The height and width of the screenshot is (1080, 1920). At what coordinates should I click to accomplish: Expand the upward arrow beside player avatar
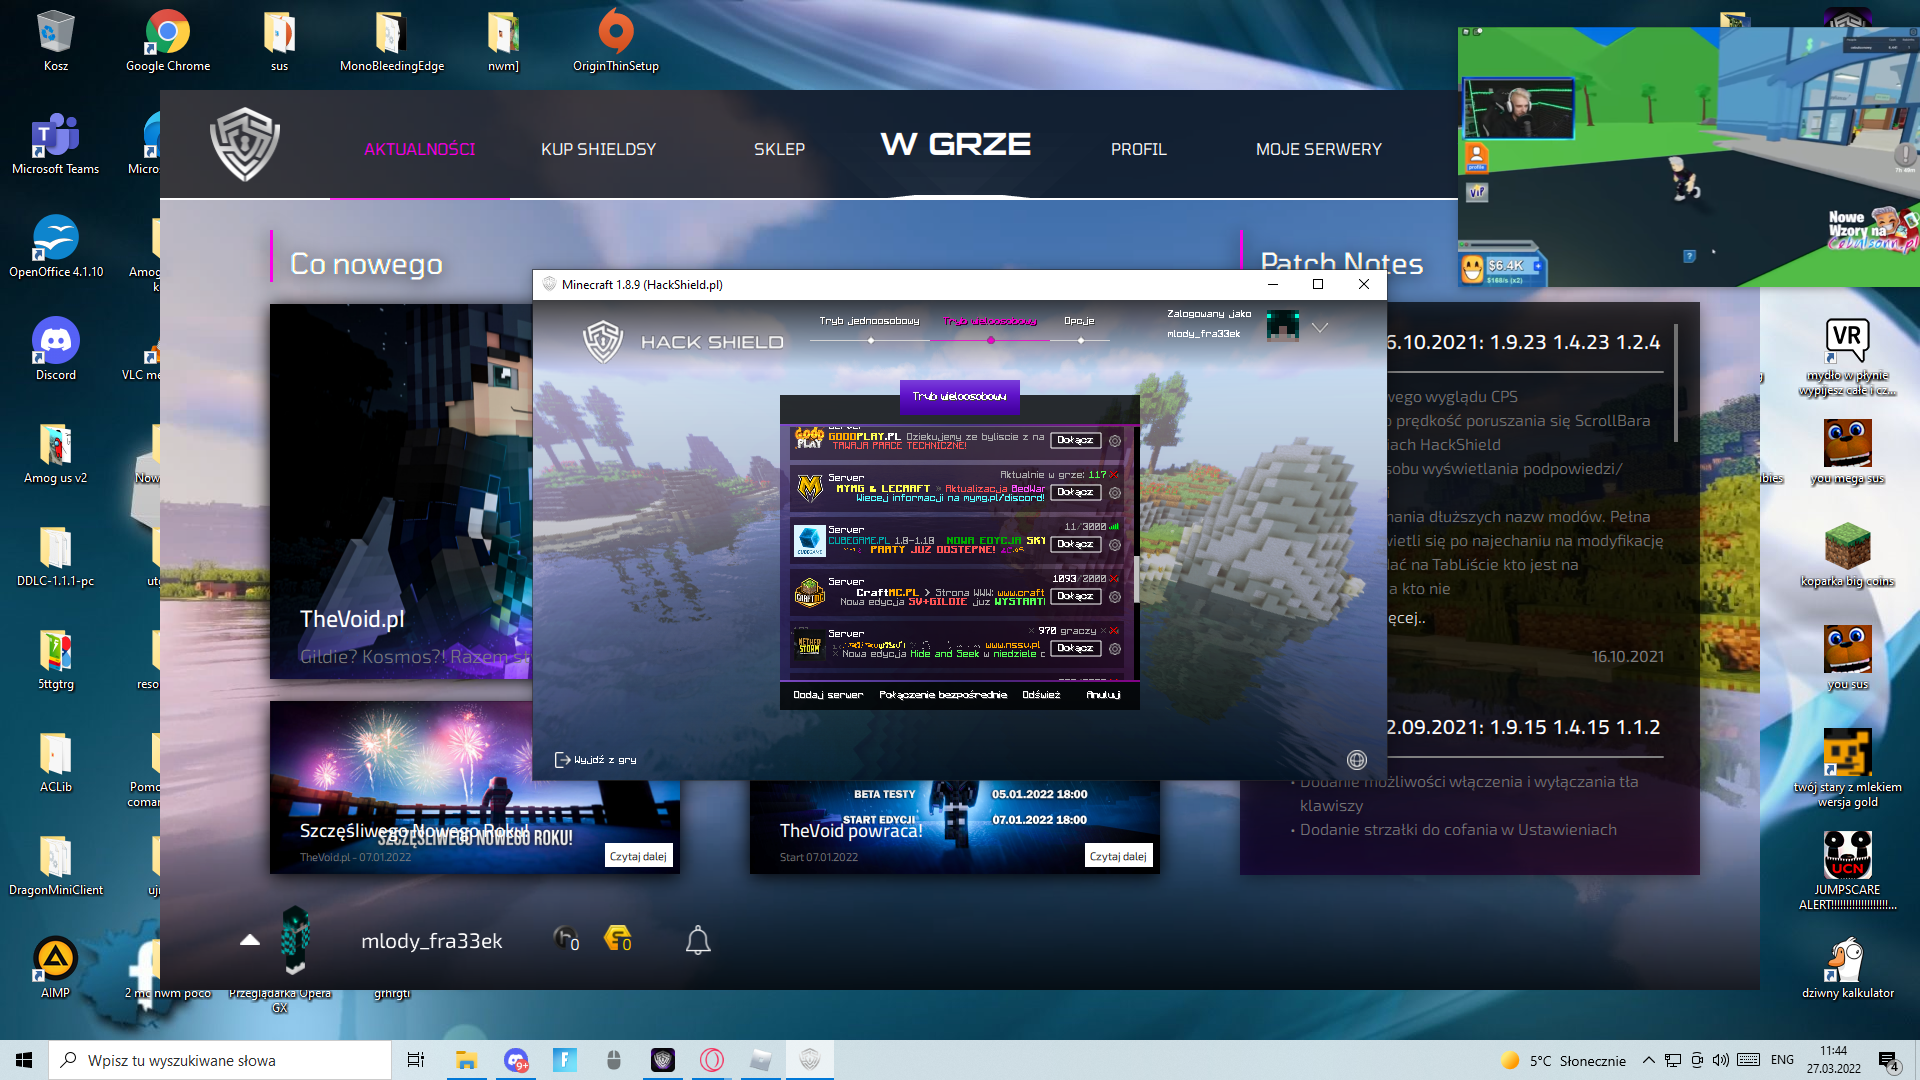(x=250, y=940)
